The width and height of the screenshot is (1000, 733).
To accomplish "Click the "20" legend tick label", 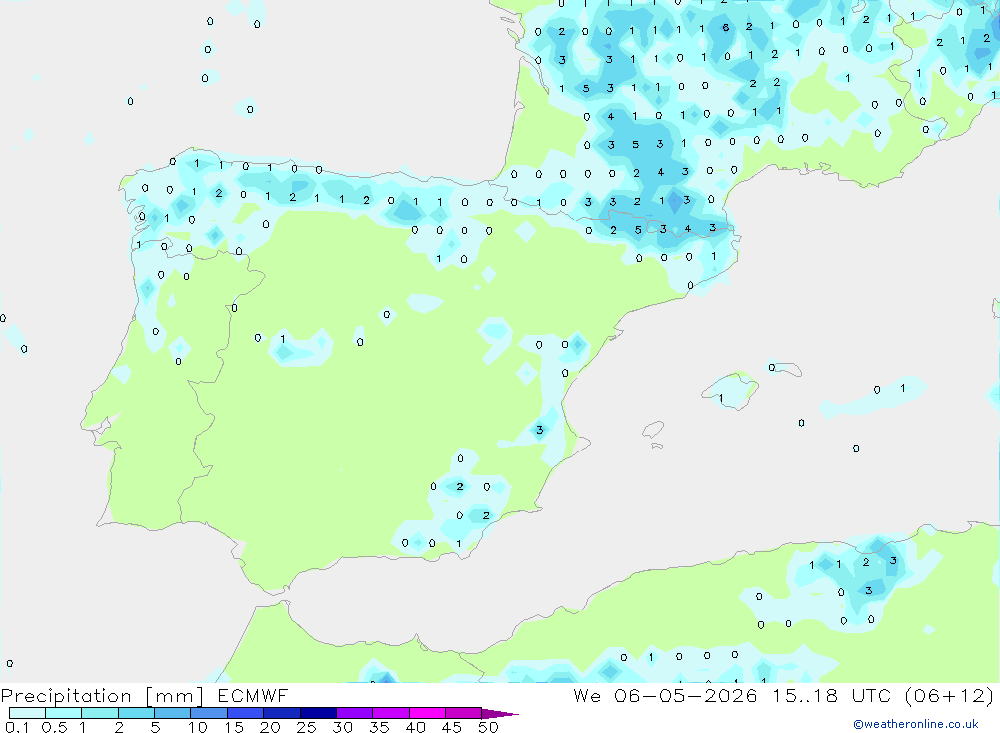I will click(x=270, y=727).
